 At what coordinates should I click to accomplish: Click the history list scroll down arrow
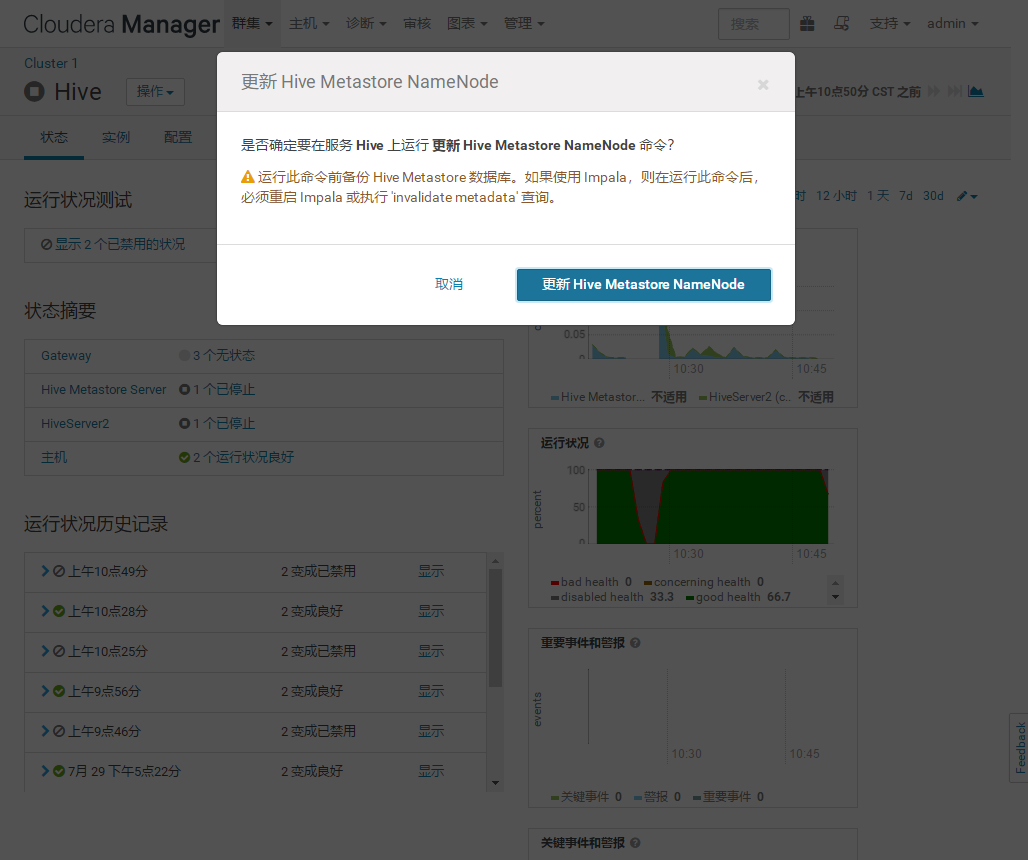click(x=496, y=783)
